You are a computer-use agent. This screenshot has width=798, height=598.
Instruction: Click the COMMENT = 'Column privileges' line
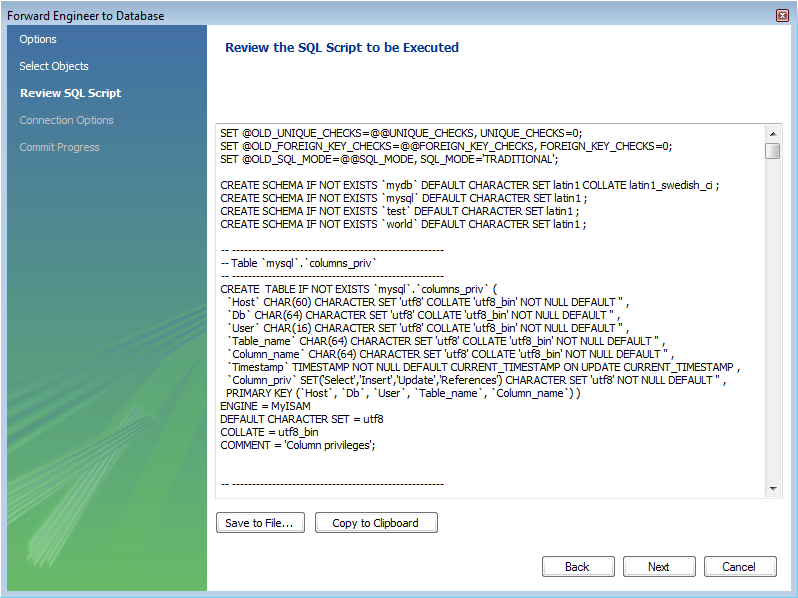click(x=297, y=445)
